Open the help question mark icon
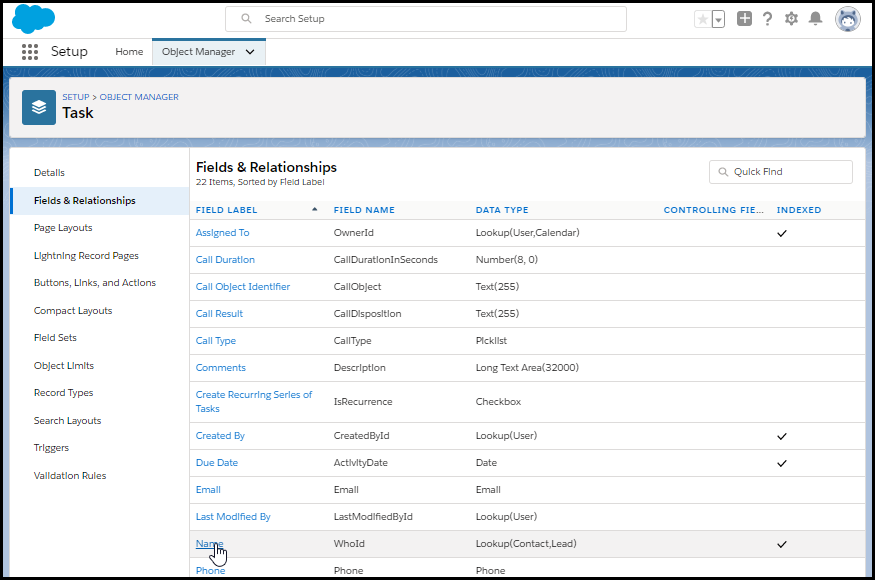The image size is (875, 580). pos(768,18)
